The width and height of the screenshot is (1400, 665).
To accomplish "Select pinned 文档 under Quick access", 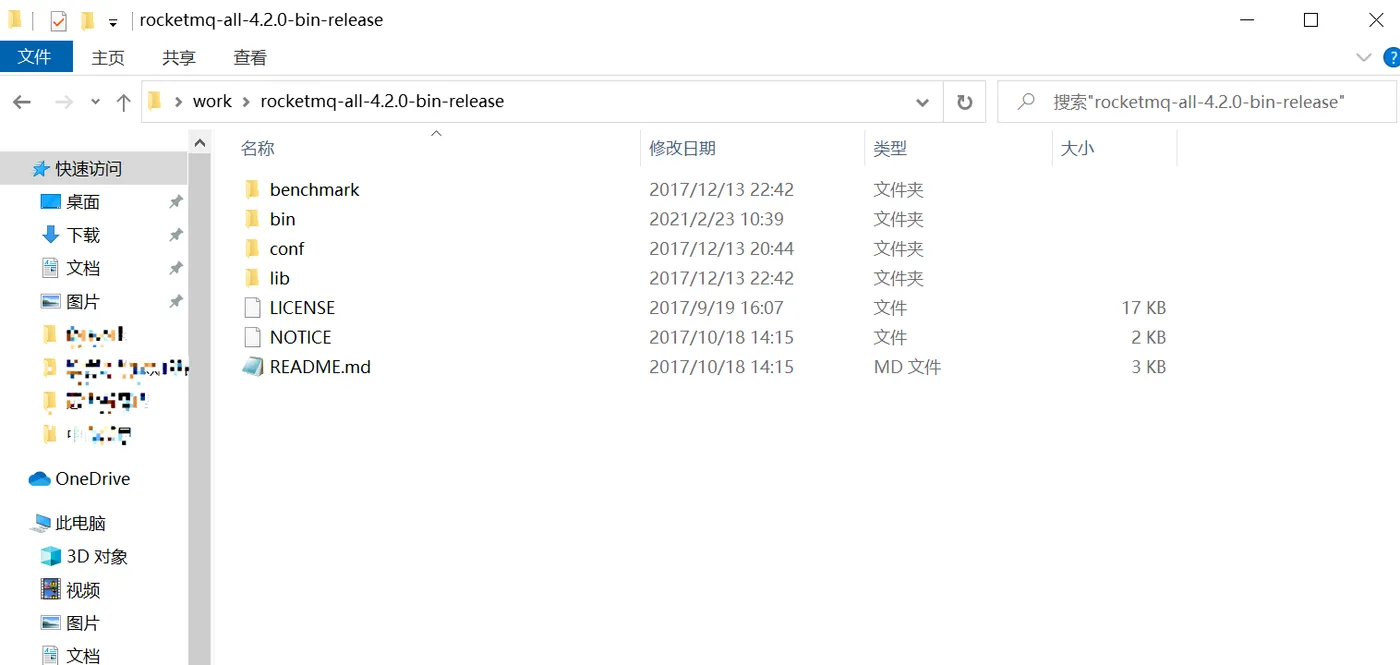I will [x=83, y=268].
